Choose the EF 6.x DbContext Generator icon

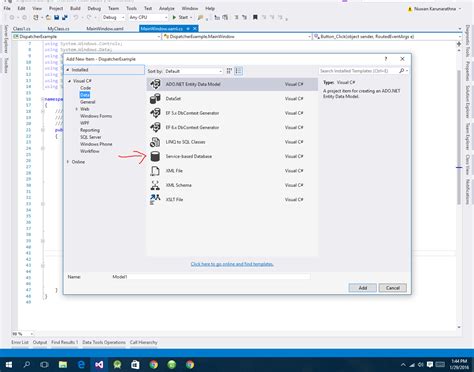tap(155, 127)
